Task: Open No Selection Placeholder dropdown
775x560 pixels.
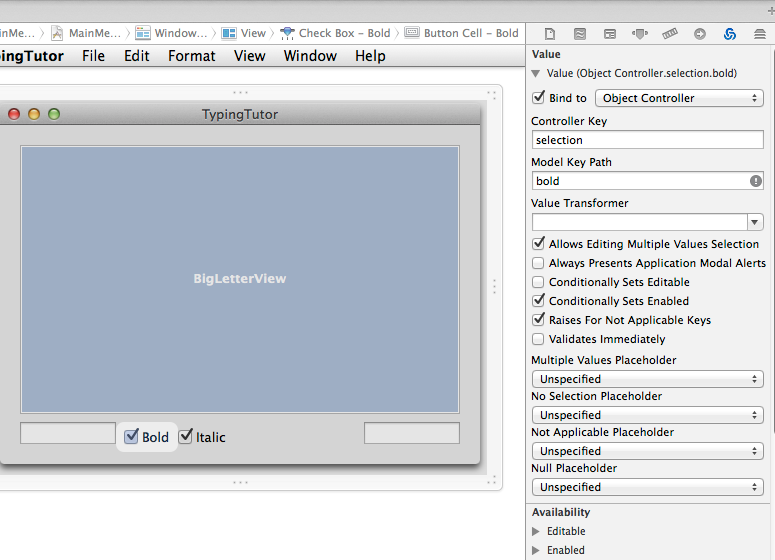Action: click(x=647, y=415)
